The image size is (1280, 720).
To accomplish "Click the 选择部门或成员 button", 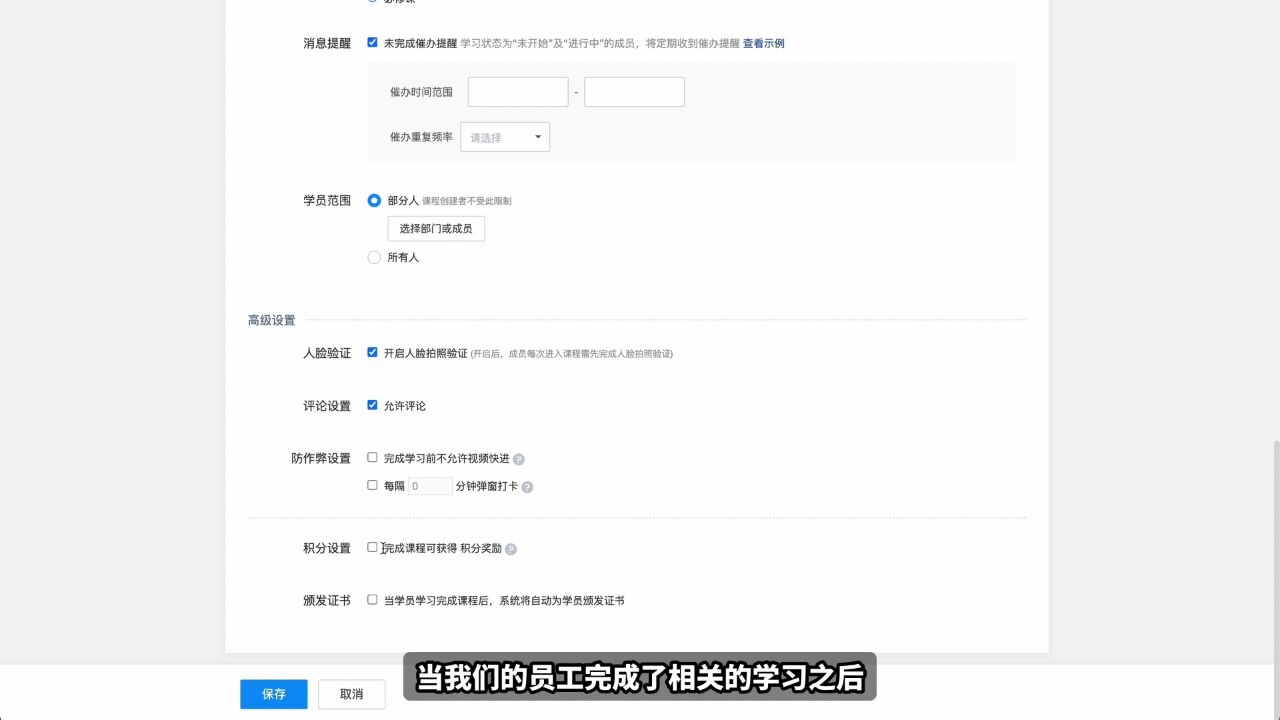I will (x=436, y=228).
